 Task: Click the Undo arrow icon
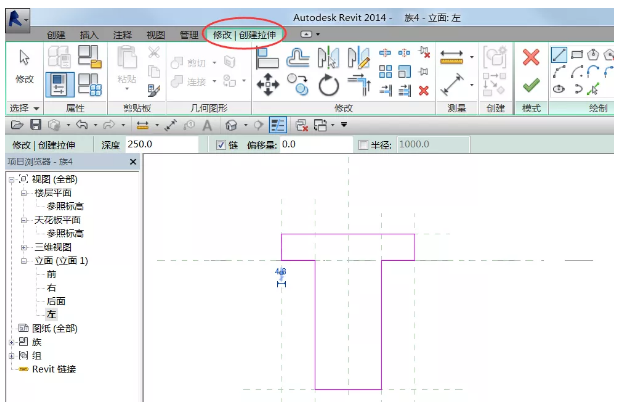[x=82, y=125]
